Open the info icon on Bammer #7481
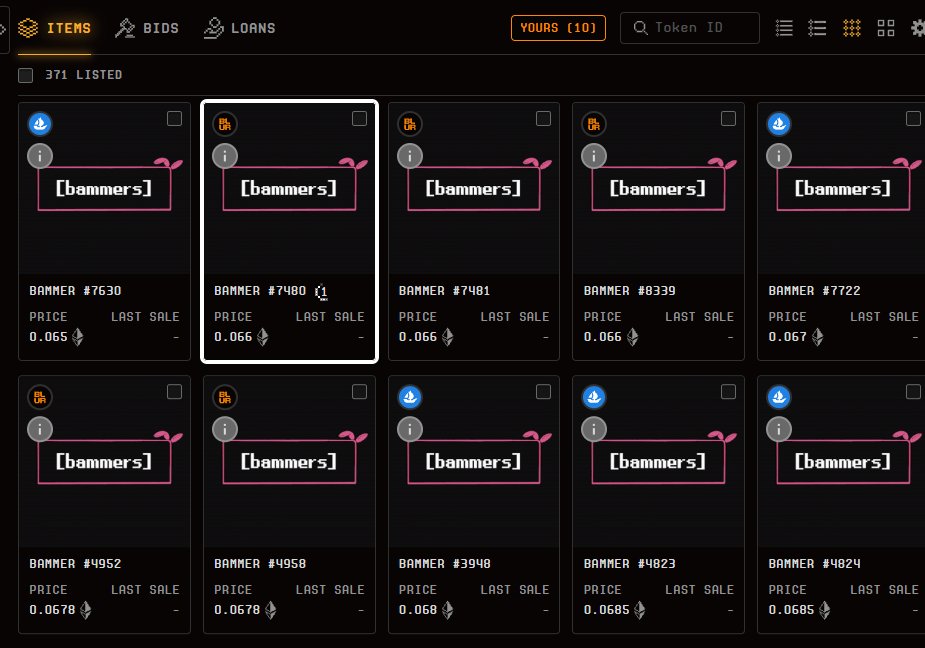The height and width of the screenshot is (648, 925). [x=410, y=156]
